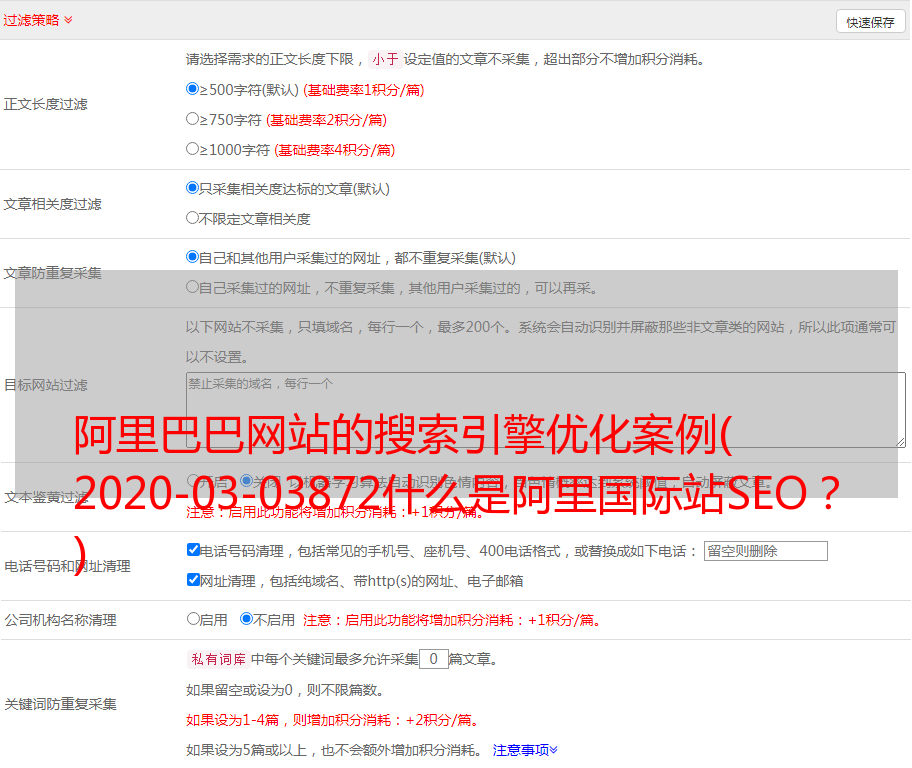
Task: Click the keyword article count input field
Action: click(433, 659)
